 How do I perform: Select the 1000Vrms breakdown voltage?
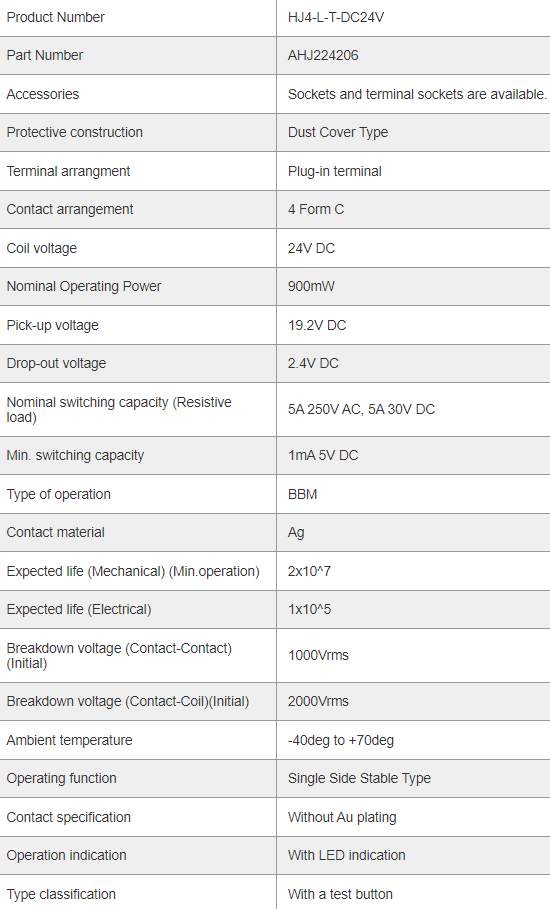(318, 656)
